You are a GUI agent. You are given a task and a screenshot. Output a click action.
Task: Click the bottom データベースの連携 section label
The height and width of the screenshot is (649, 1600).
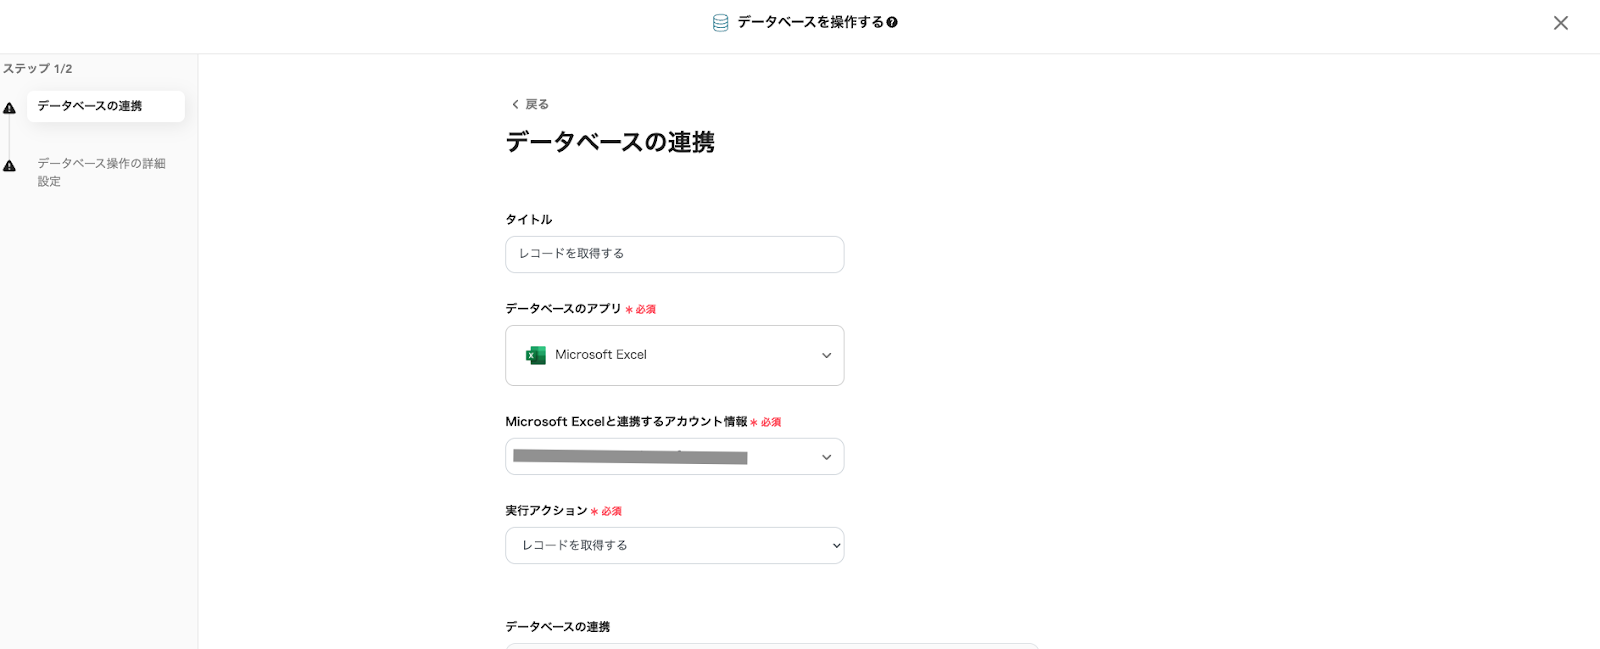pos(557,627)
